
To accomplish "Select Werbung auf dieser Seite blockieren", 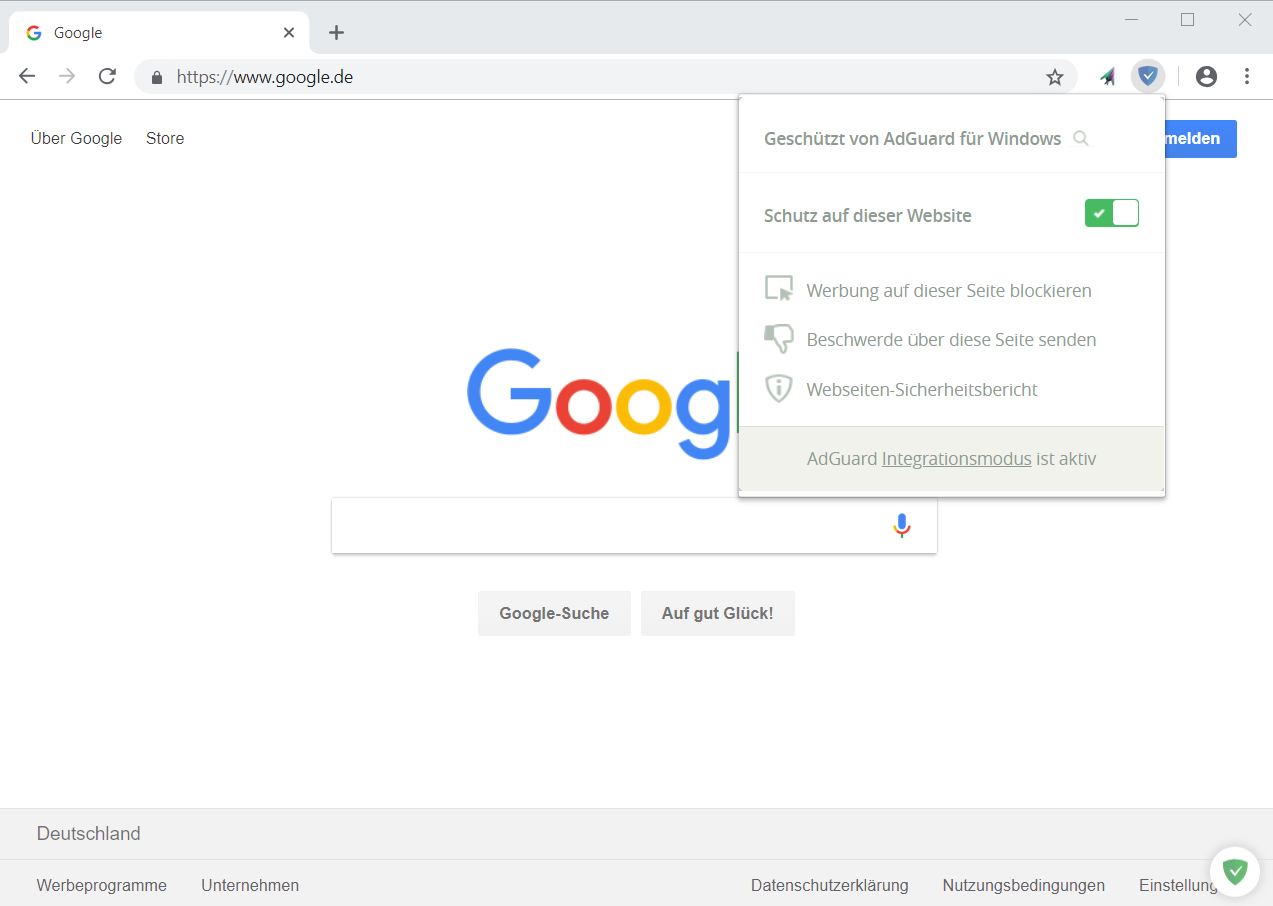I will 949,291.
